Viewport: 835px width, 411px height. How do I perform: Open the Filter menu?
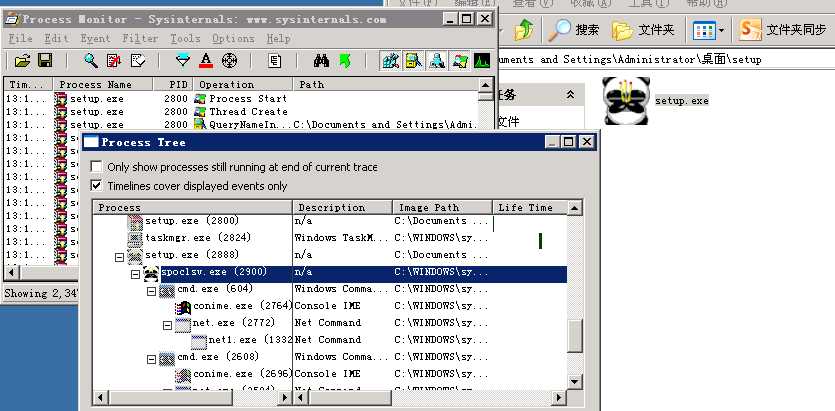[x=140, y=38]
